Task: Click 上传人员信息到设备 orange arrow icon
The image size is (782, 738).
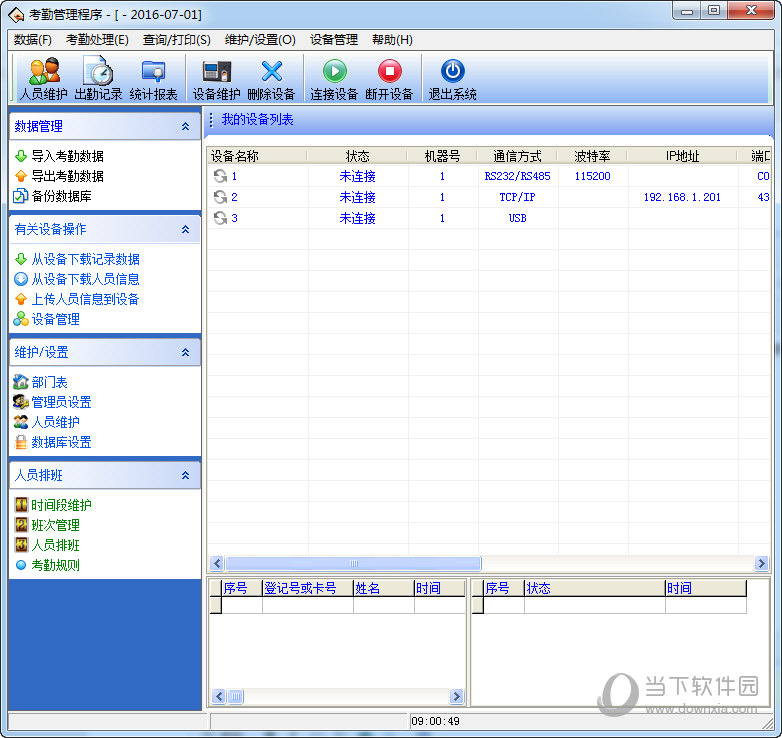Action: 21,299
